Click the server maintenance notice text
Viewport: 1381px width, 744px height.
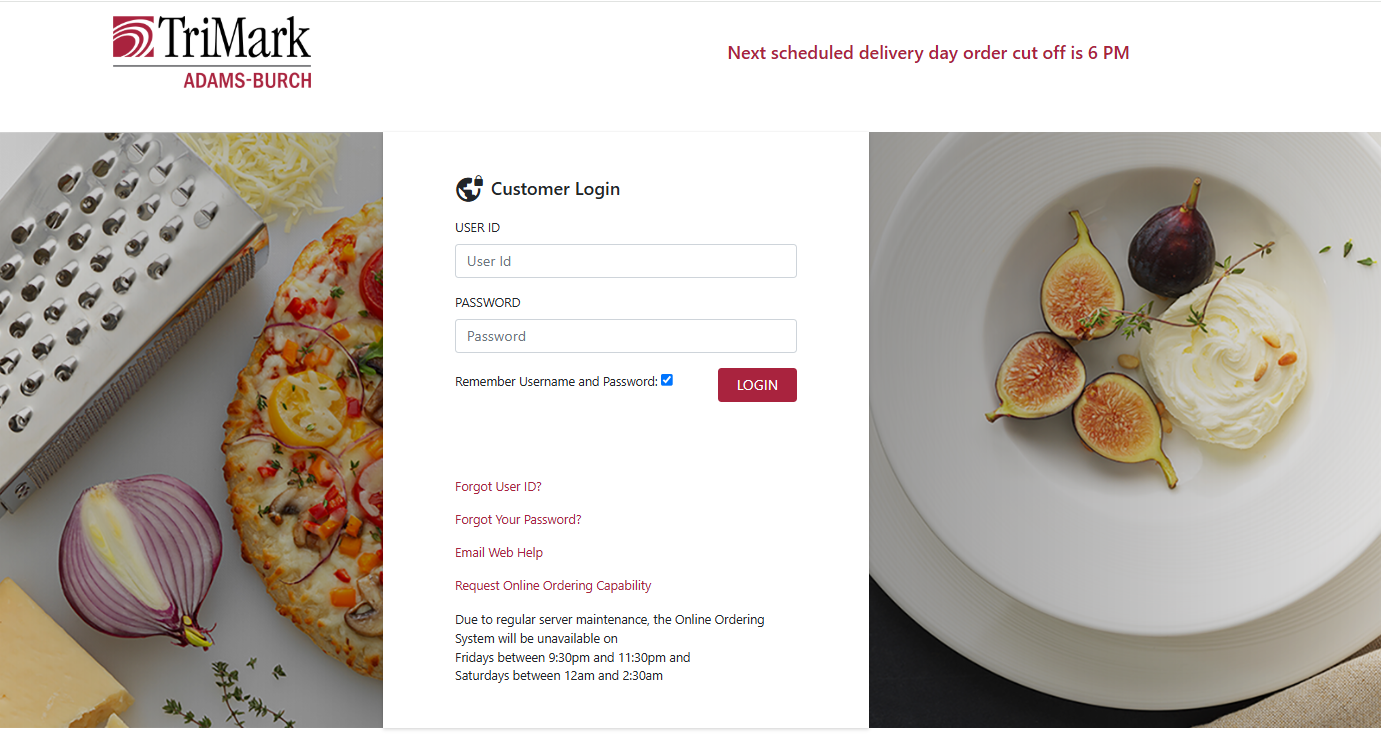(609, 648)
